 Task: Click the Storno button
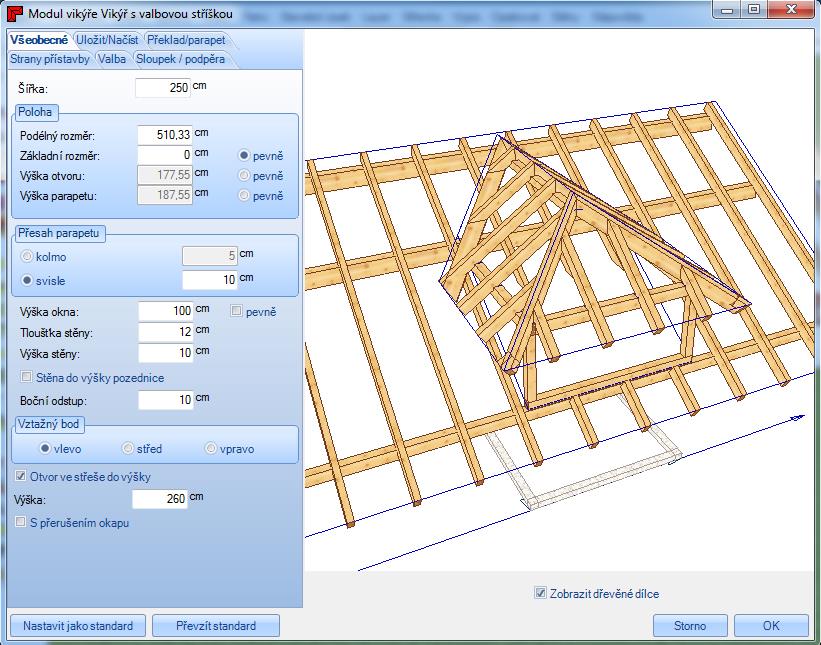(690, 626)
